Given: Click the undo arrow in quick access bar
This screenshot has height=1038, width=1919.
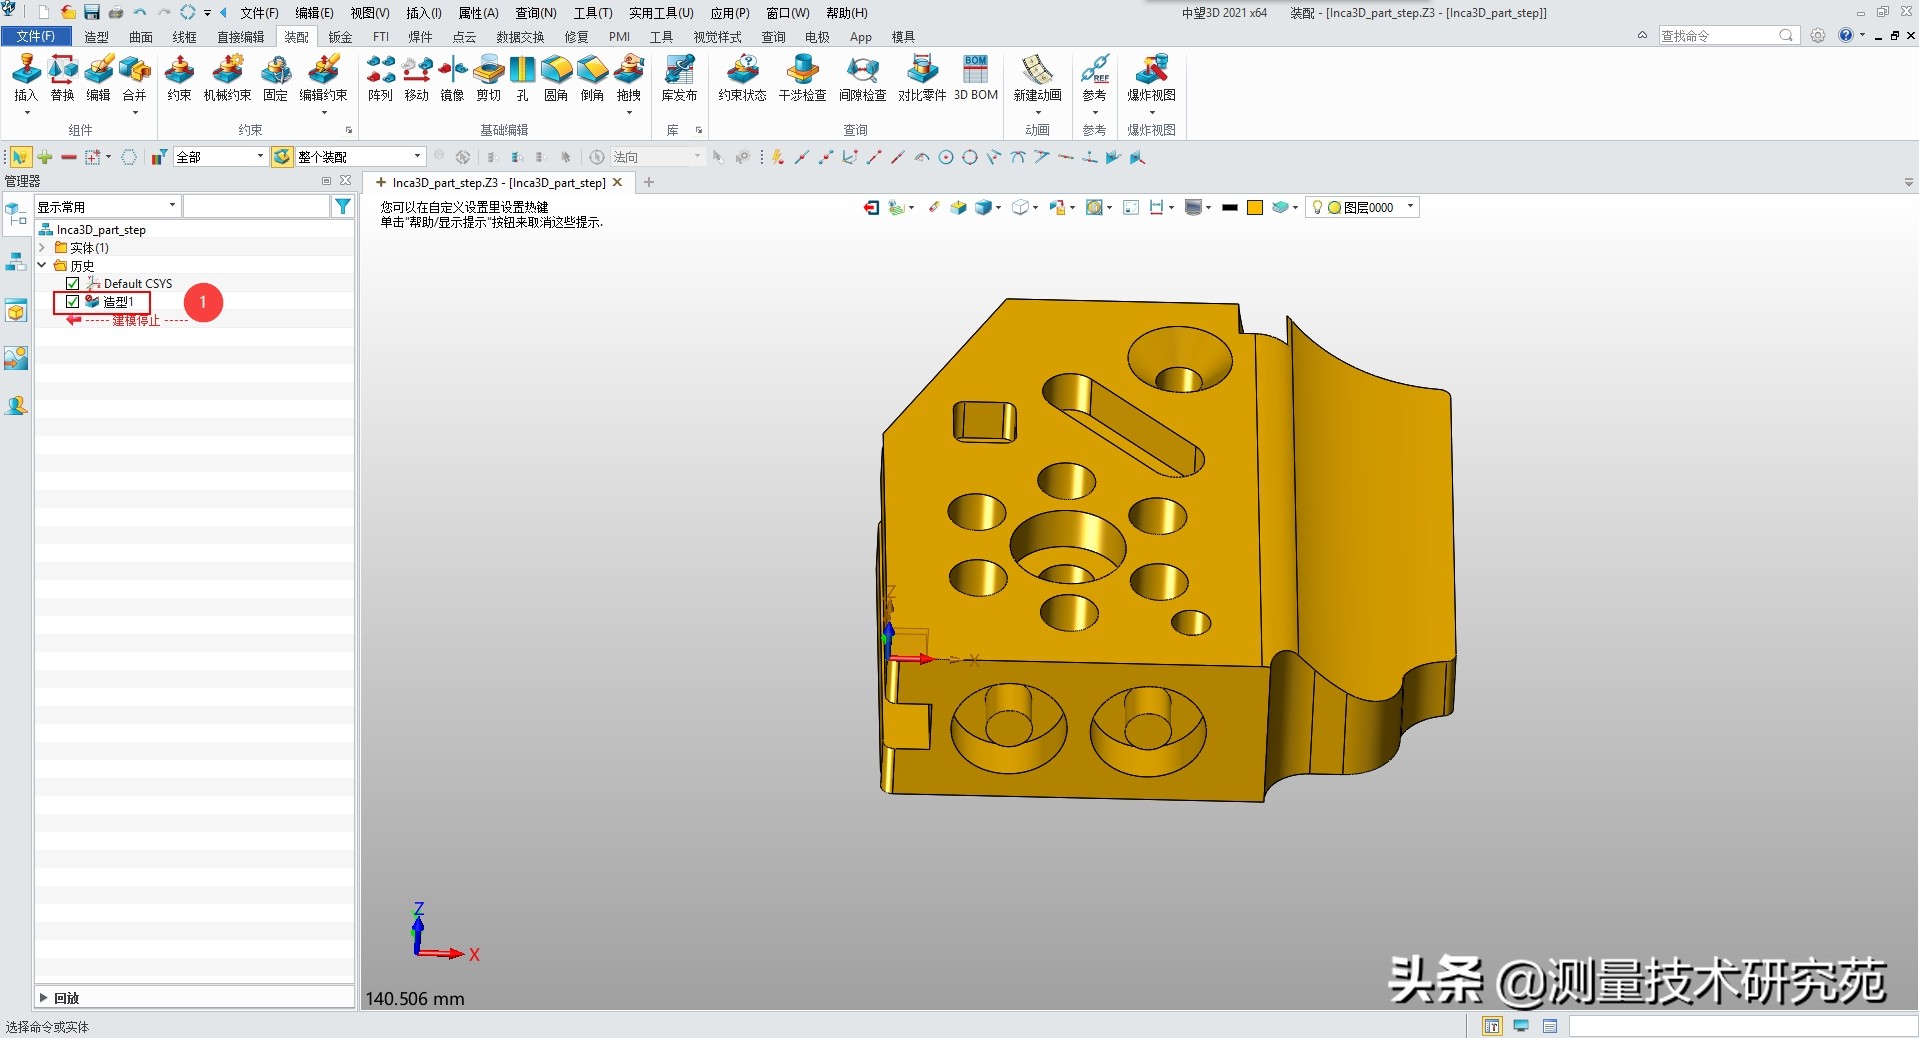Looking at the screenshot, I should pos(140,12).
